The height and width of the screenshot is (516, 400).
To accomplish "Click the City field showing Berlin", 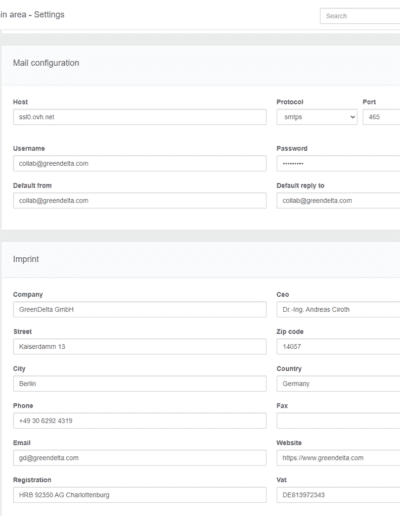I will pyautogui.click(x=140, y=384).
